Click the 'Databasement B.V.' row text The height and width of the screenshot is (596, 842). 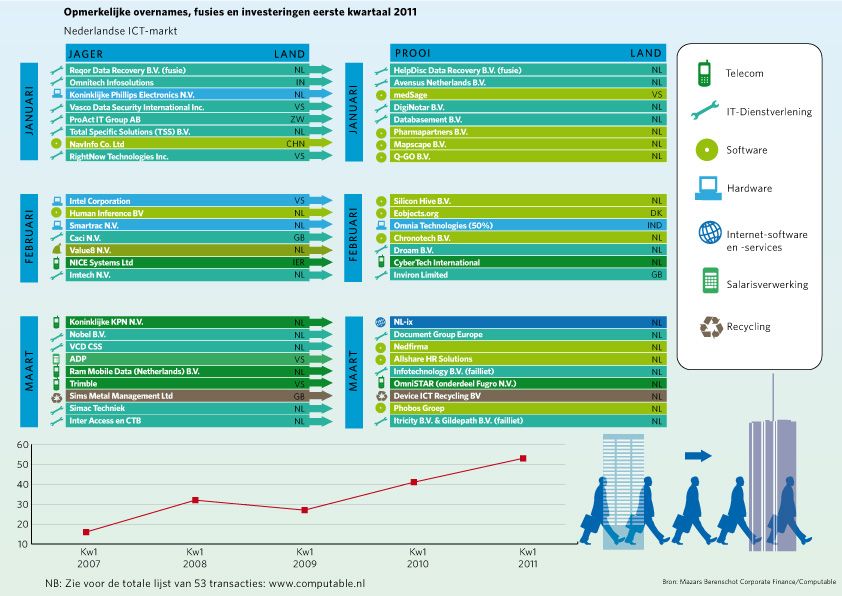[427, 120]
